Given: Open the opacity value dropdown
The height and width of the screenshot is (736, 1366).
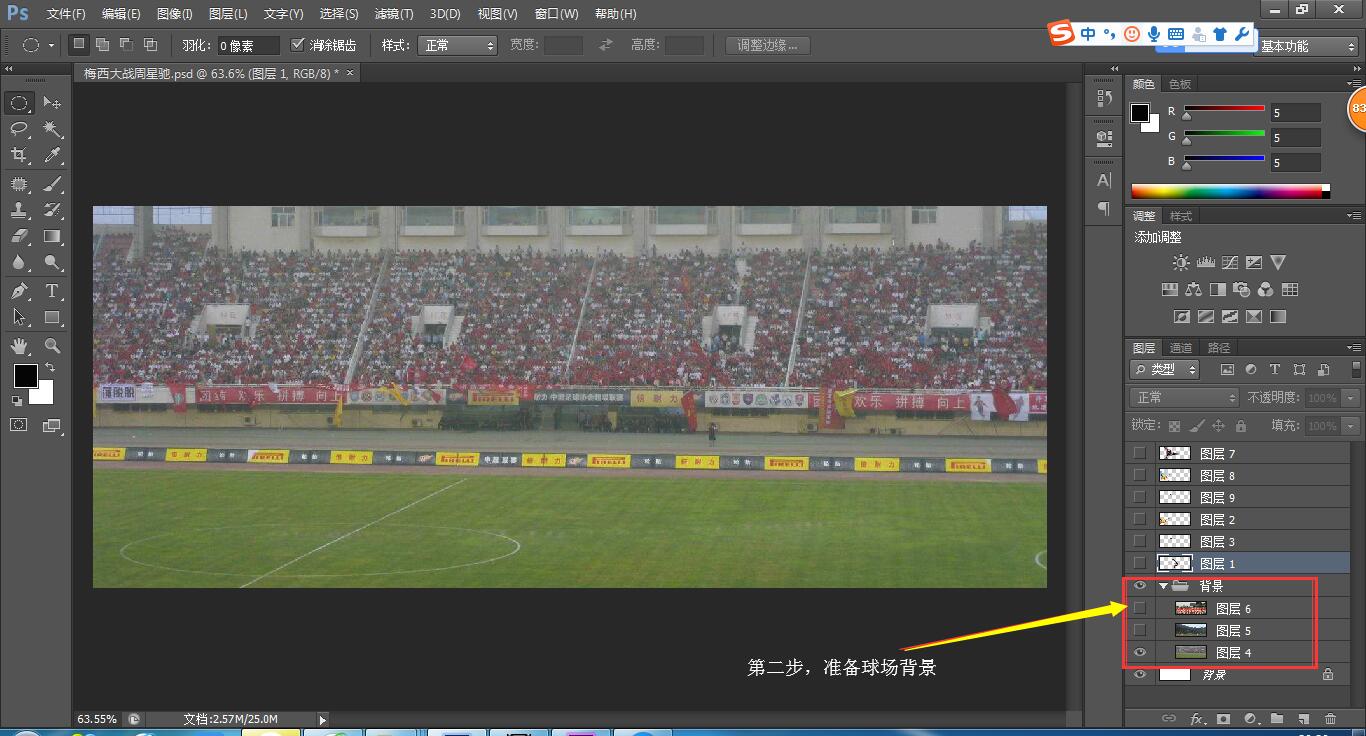Looking at the screenshot, I should pyautogui.click(x=1351, y=397).
